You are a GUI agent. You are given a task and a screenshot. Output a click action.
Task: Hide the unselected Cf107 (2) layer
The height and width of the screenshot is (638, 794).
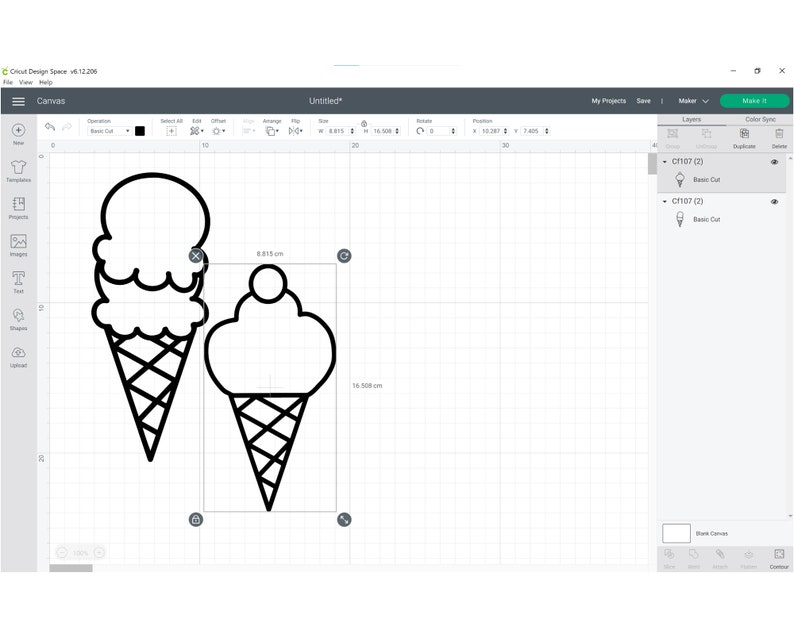[774, 202]
